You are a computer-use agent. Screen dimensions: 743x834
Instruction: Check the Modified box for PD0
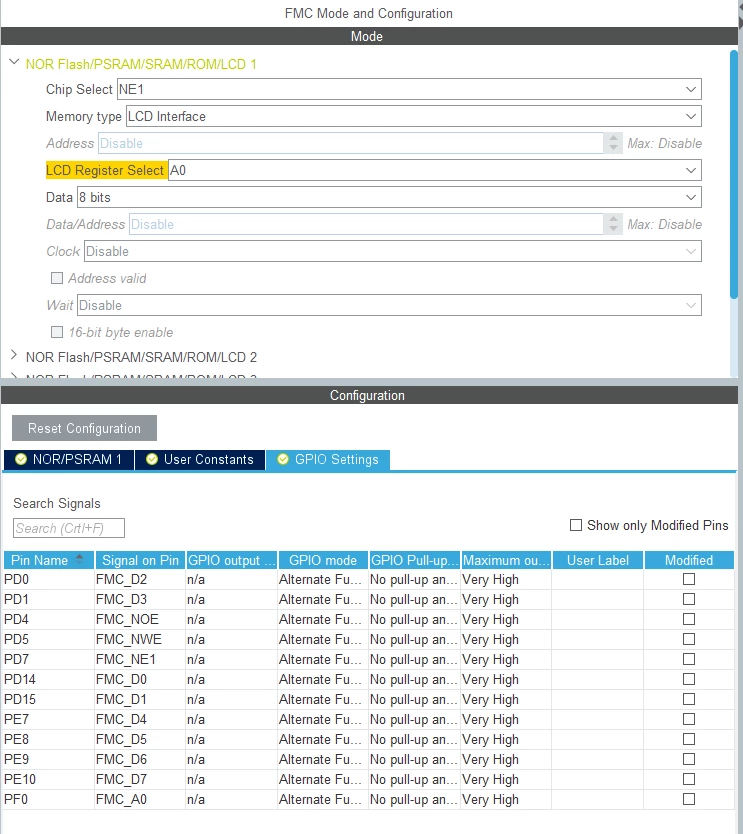(689, 579)
